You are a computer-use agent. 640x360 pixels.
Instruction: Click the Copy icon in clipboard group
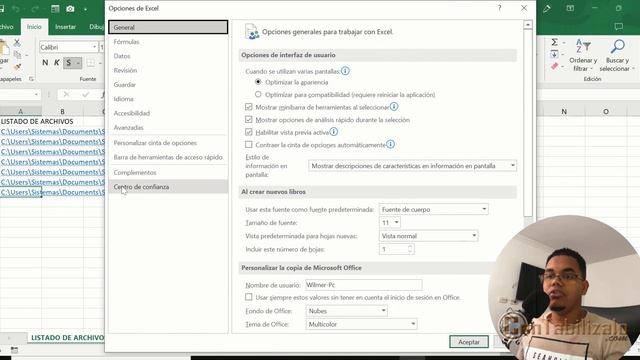17,54
